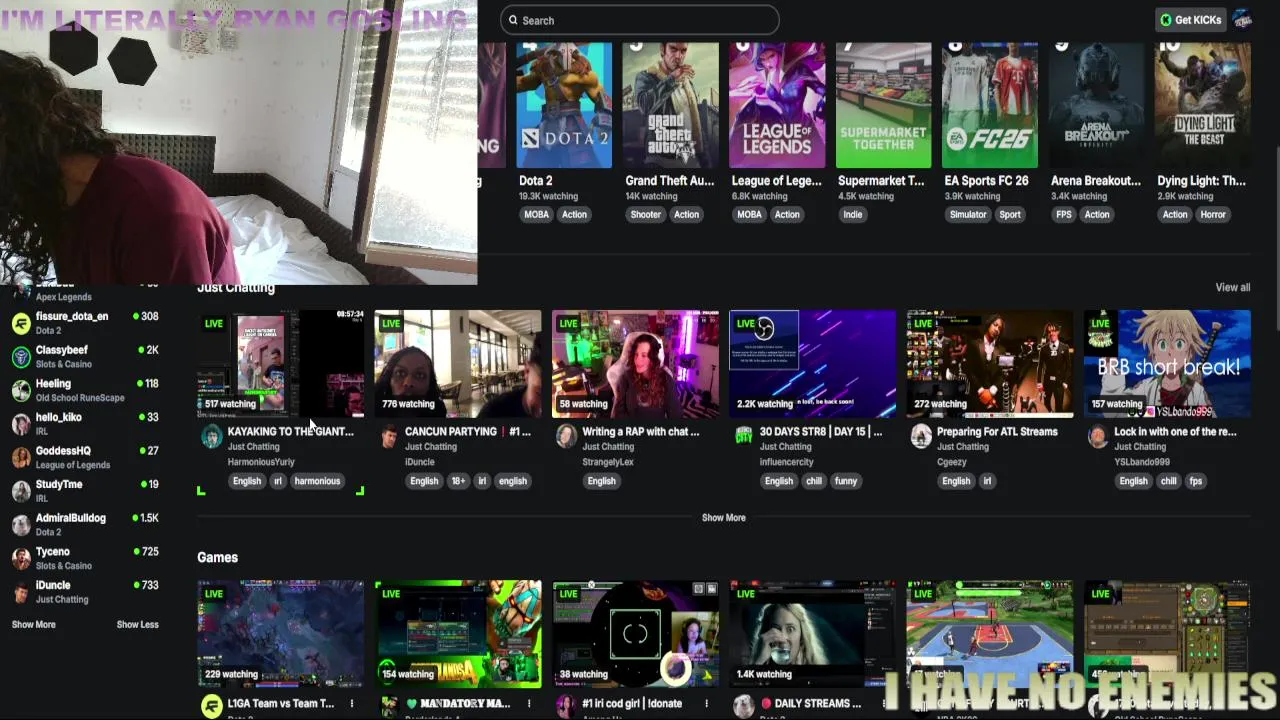Screen dimensions: 1280x720
Task: Open the CANCUN PARTYING stream thumbnail
Action: tap(458, 364)
